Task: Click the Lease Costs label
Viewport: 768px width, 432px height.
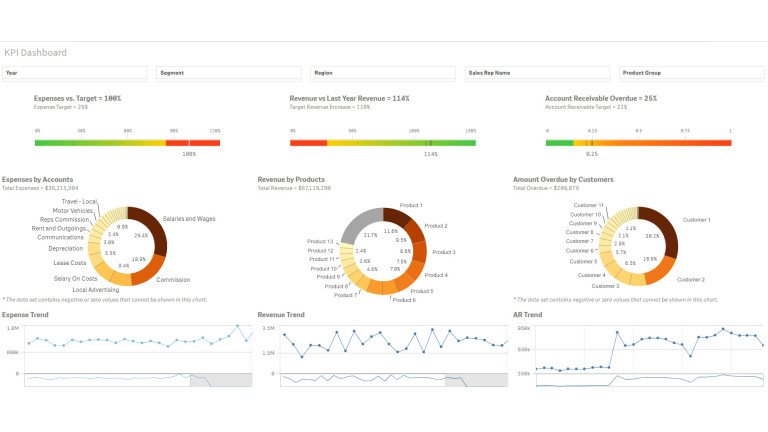Action: 69,262
